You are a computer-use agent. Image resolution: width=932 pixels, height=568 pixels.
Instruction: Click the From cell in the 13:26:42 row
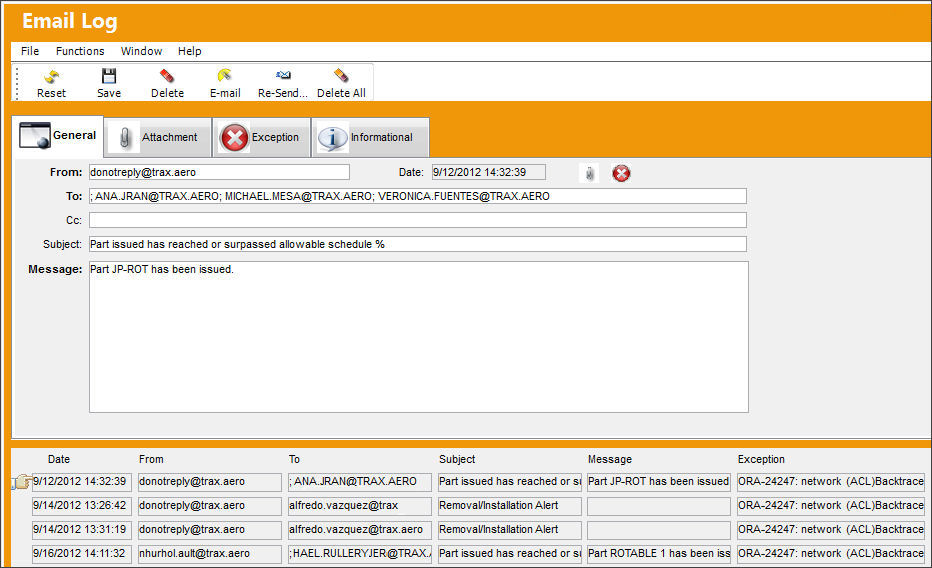click(x=210, y=506)
